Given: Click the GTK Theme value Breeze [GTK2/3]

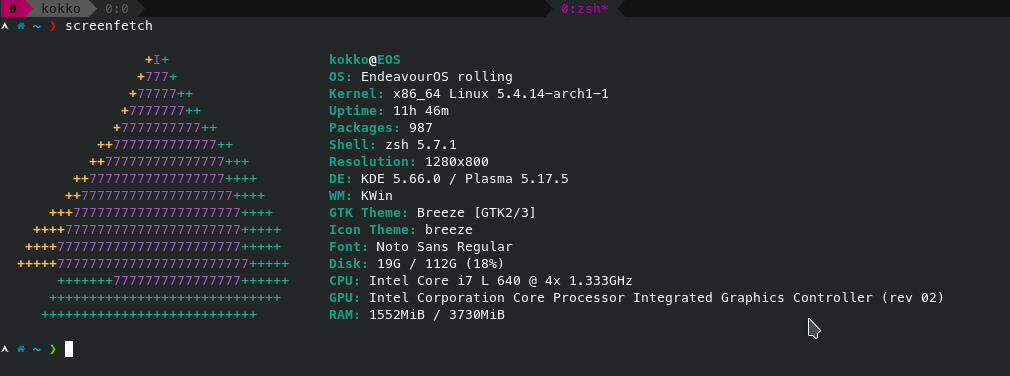Looking at the screenshot, I should click(477, 212).
